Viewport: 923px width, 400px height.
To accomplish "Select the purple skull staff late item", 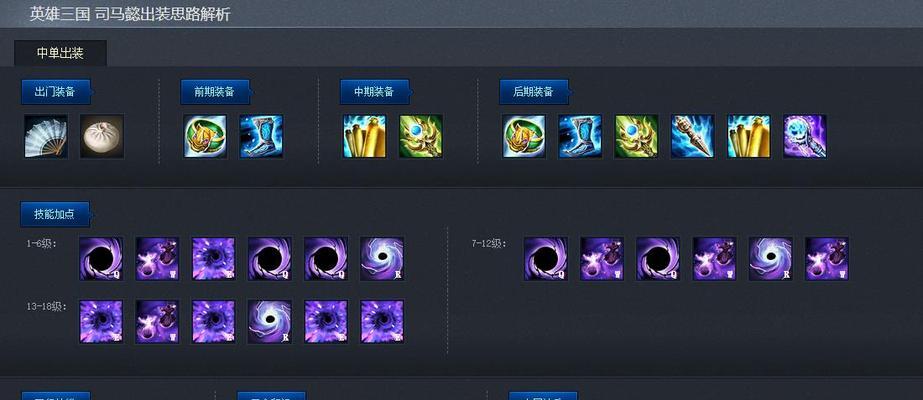I will (805, 136).
